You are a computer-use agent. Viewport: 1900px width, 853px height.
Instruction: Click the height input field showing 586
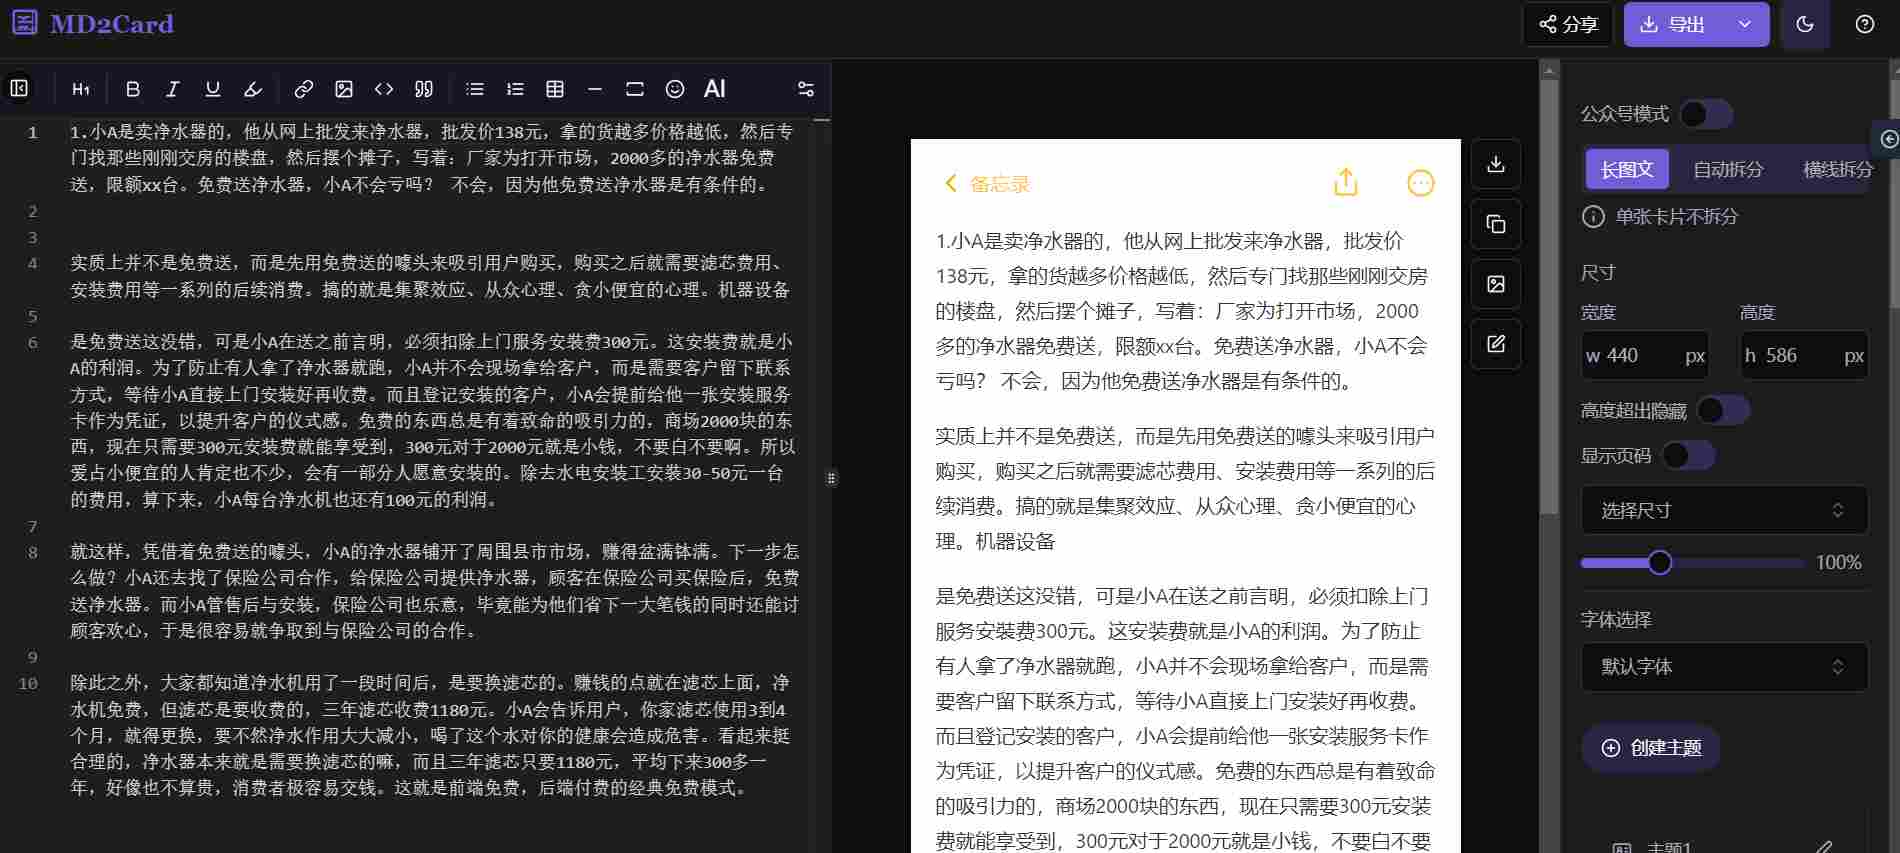tap(1805, 355)
